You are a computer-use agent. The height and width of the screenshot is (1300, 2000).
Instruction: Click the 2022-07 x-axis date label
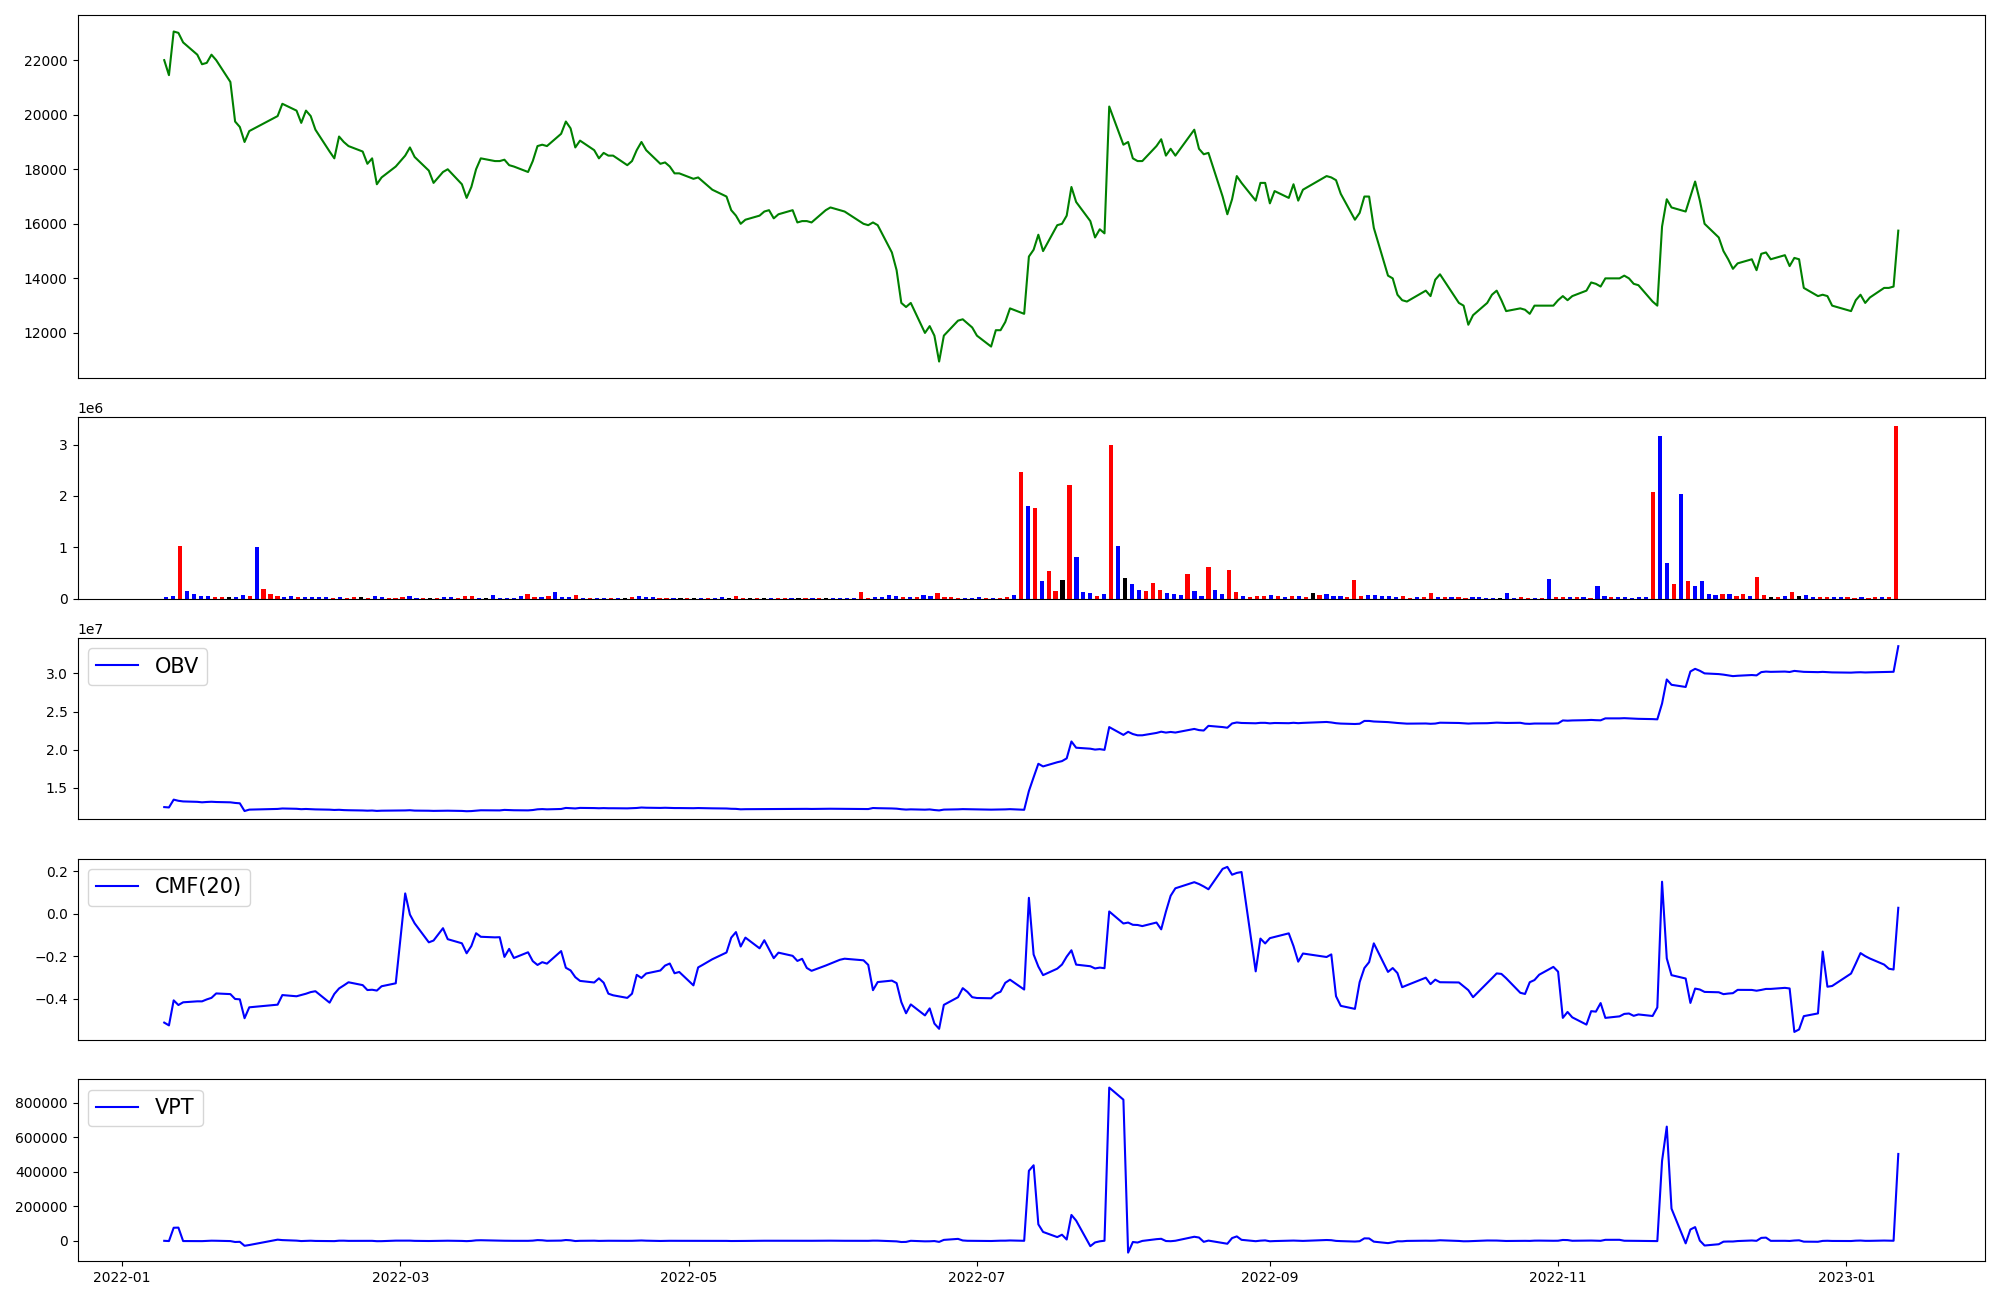976,1277
